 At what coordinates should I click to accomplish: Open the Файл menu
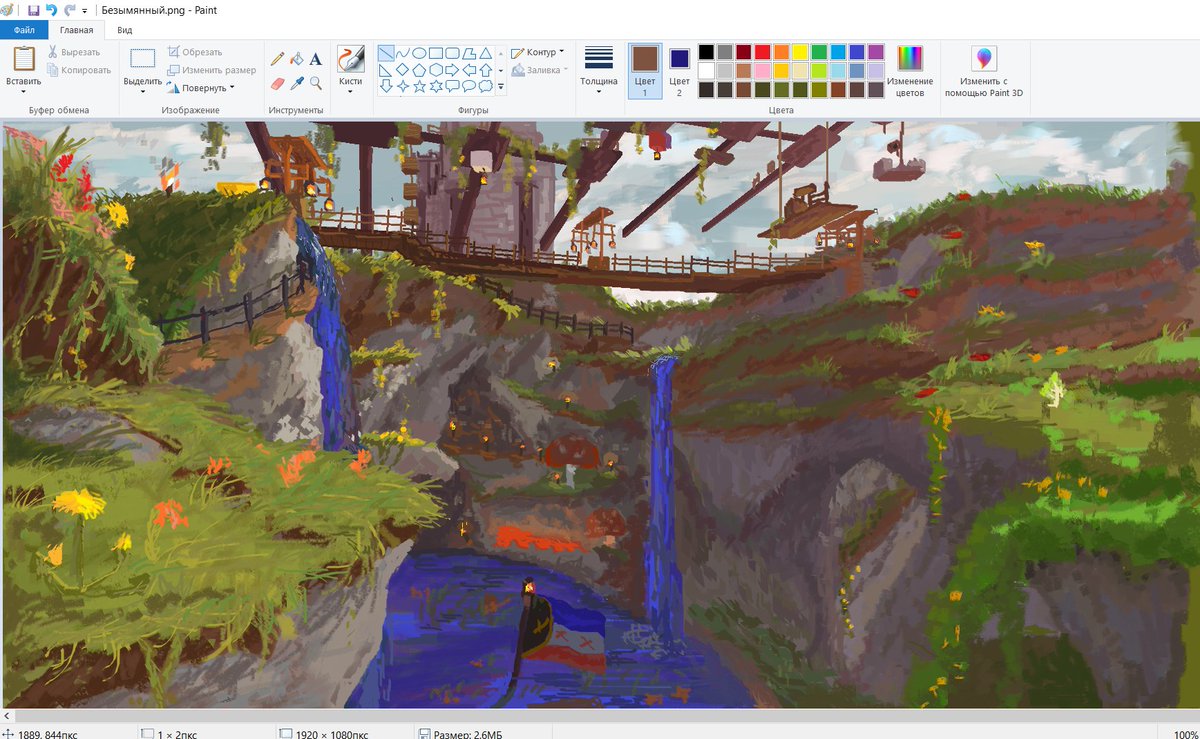(24, 30)
